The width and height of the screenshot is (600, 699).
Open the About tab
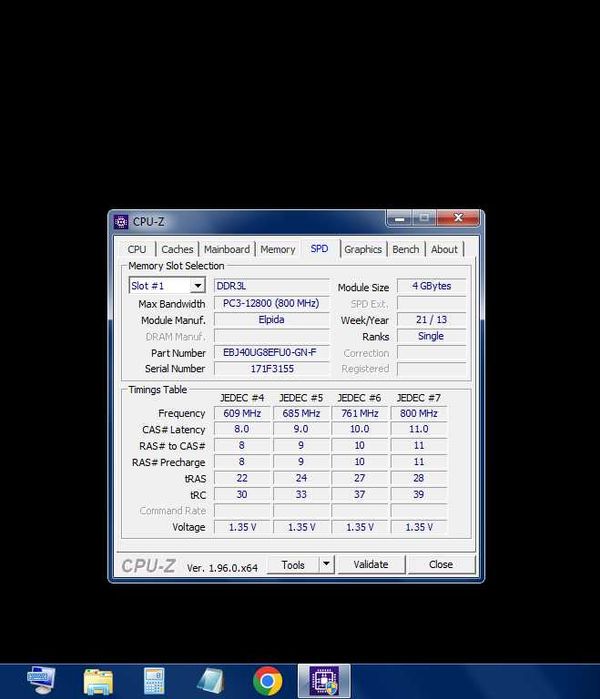[x=444, y=249]
